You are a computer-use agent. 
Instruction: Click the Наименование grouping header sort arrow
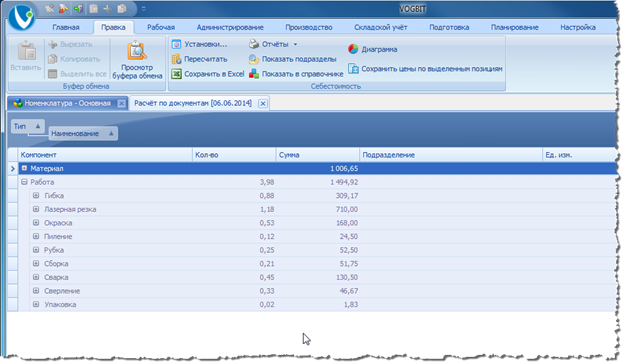[x=111, y=134]
